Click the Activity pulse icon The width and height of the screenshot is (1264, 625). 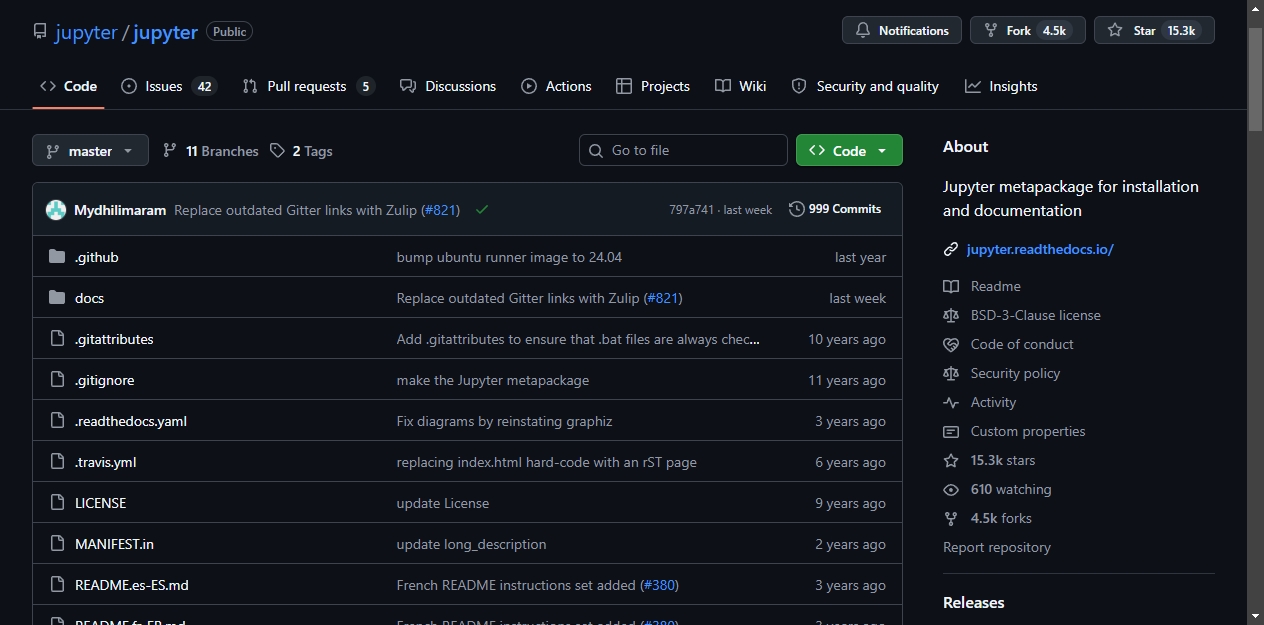point(951,402)
